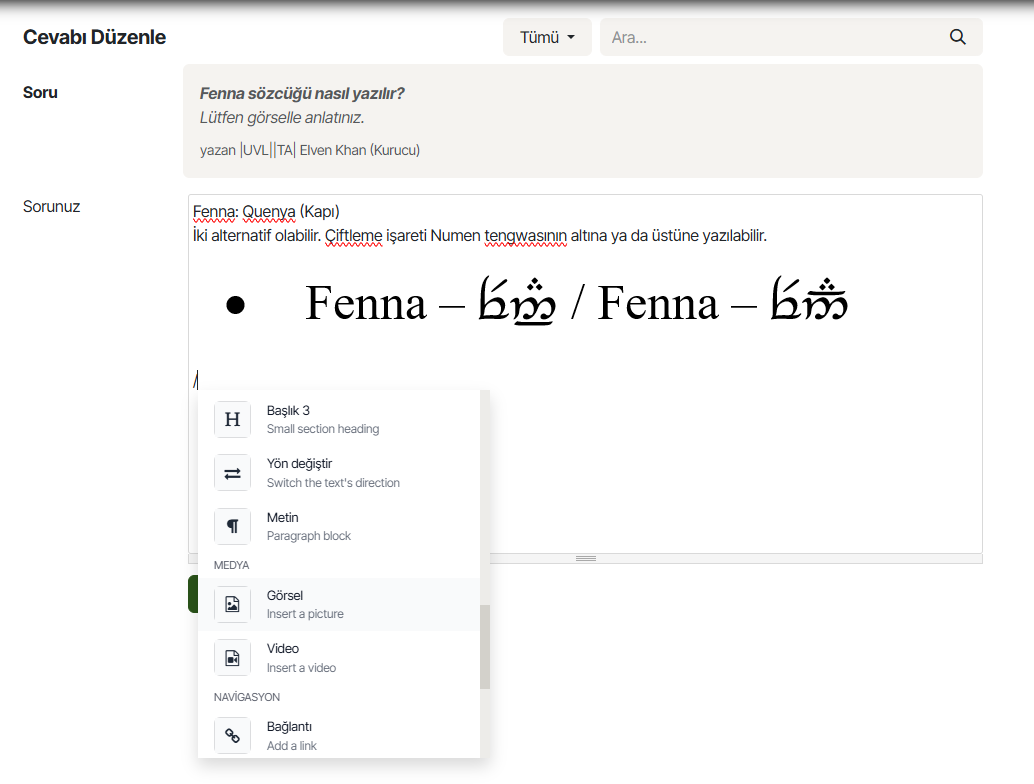Click the pilcrow icon for Metin
1034x784 pixels.
232,526
